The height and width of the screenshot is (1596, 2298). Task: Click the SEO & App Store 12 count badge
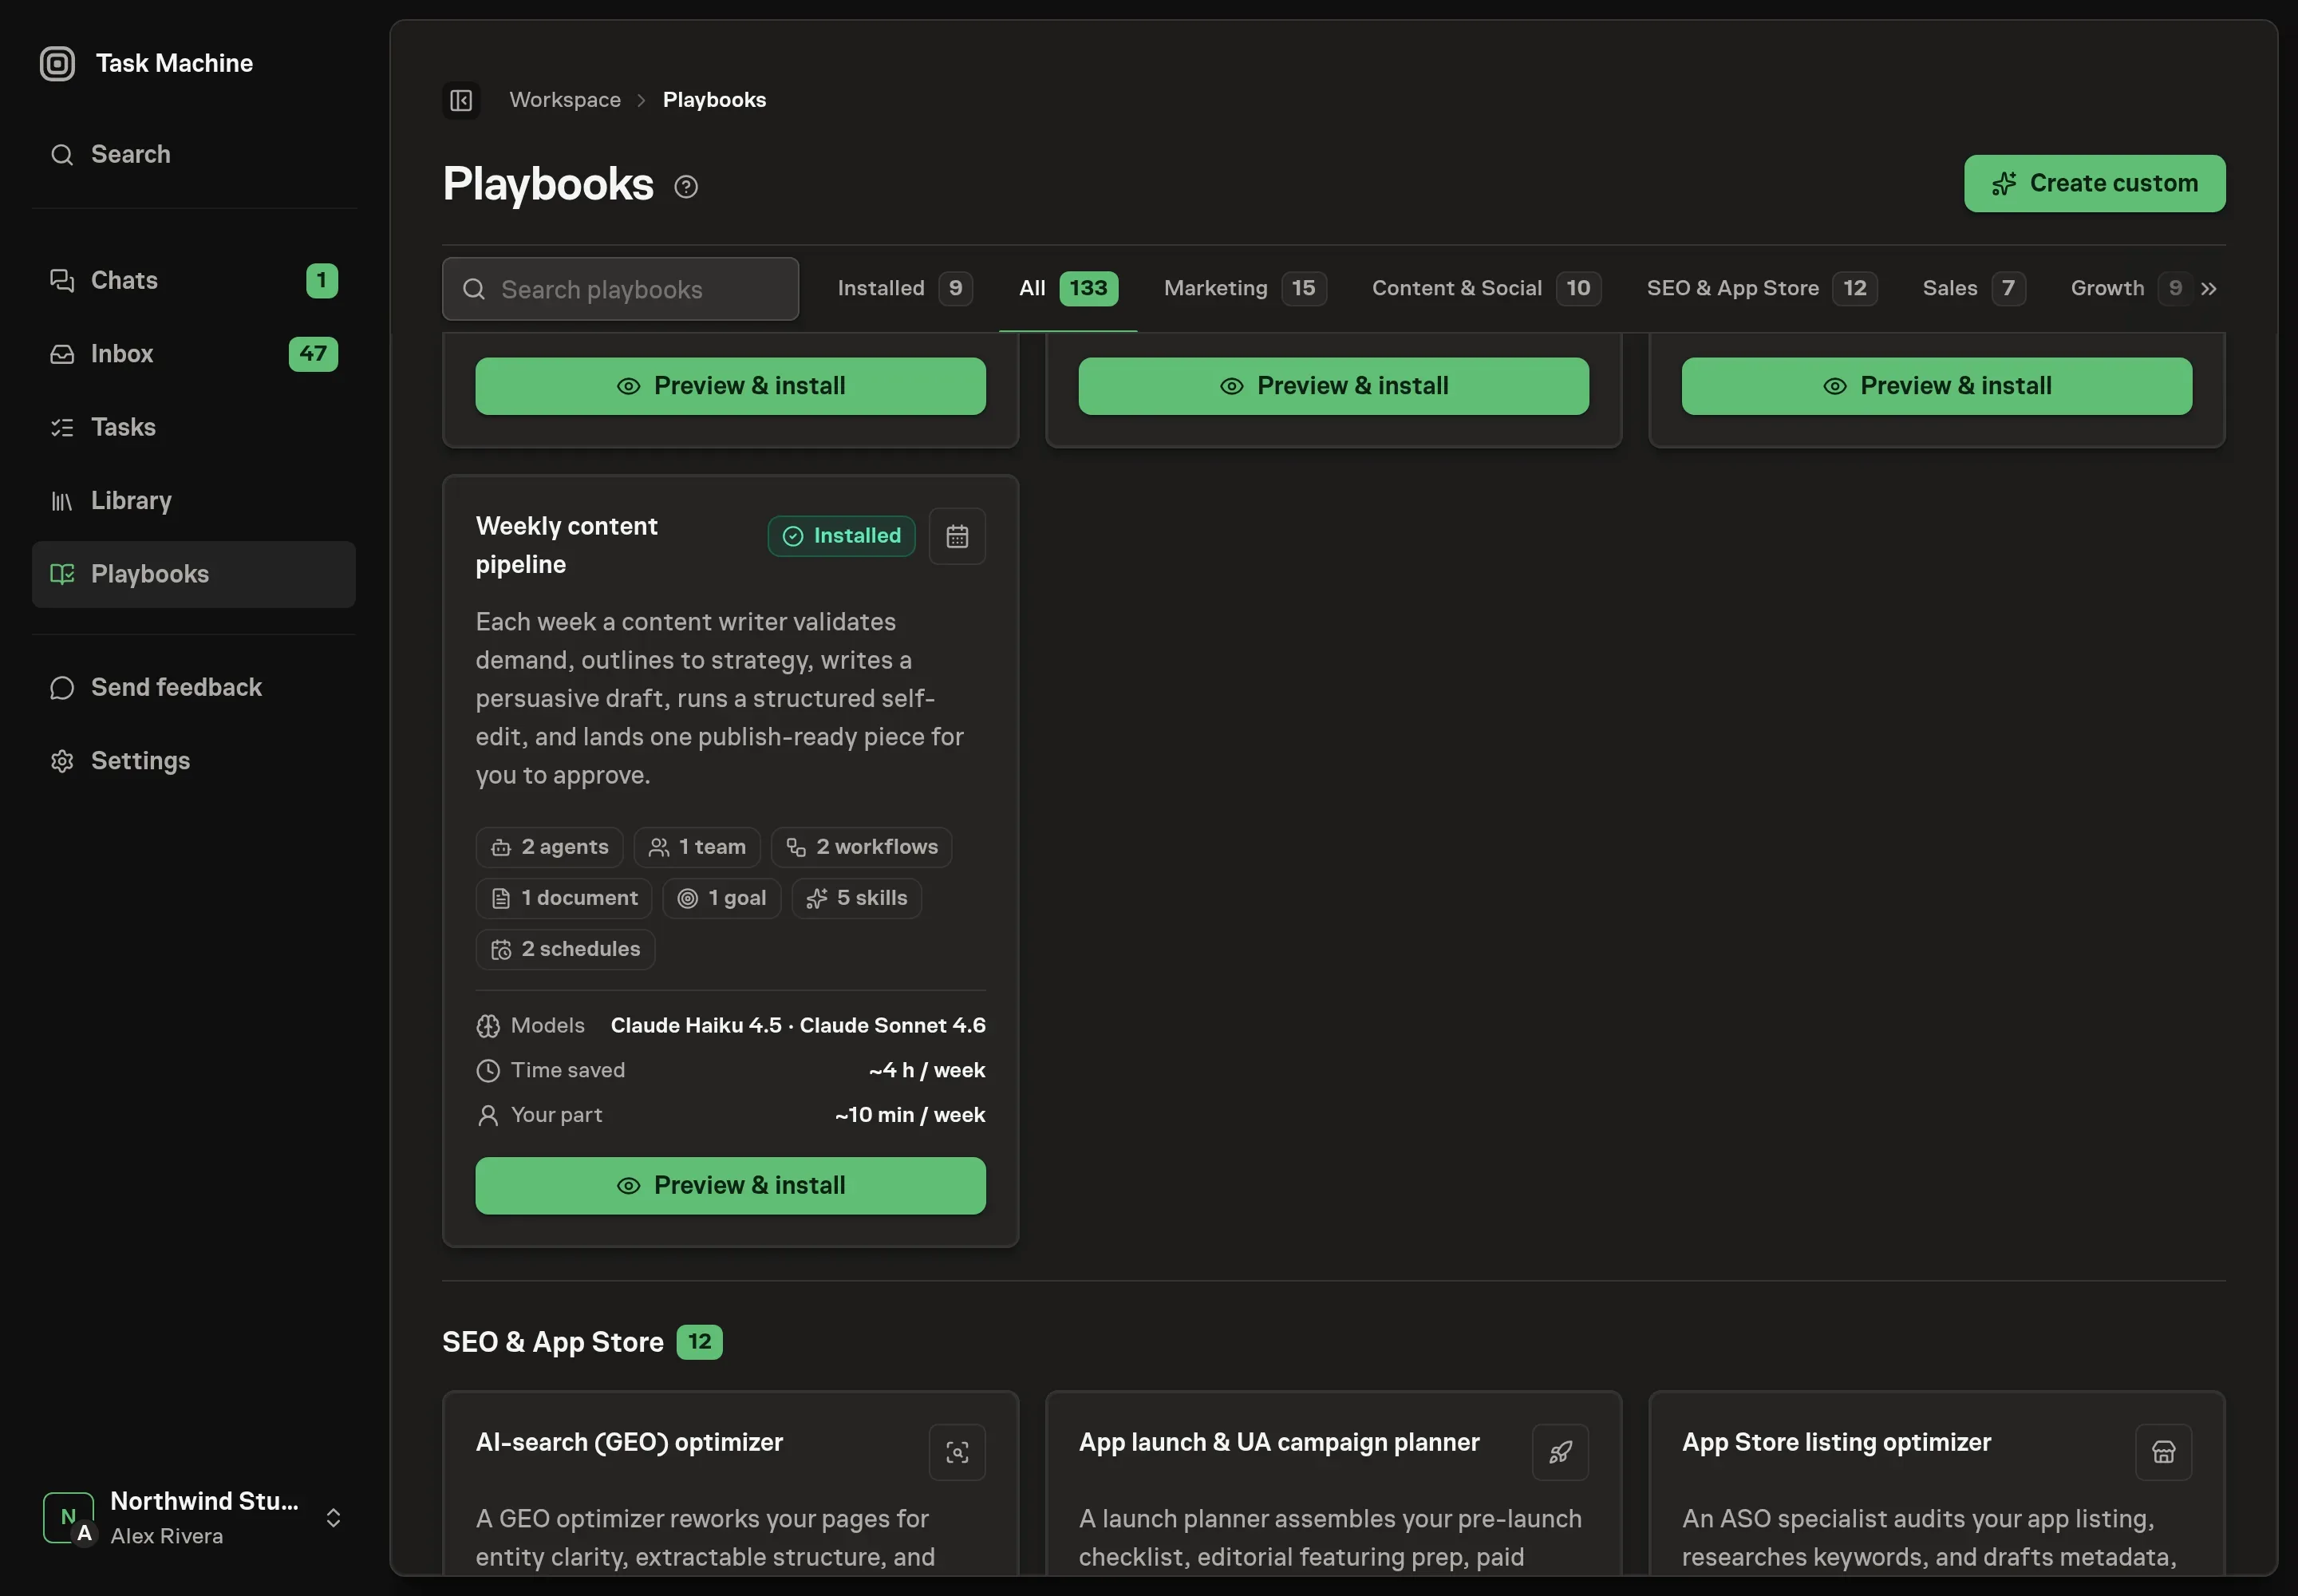tap(699, 1343)
